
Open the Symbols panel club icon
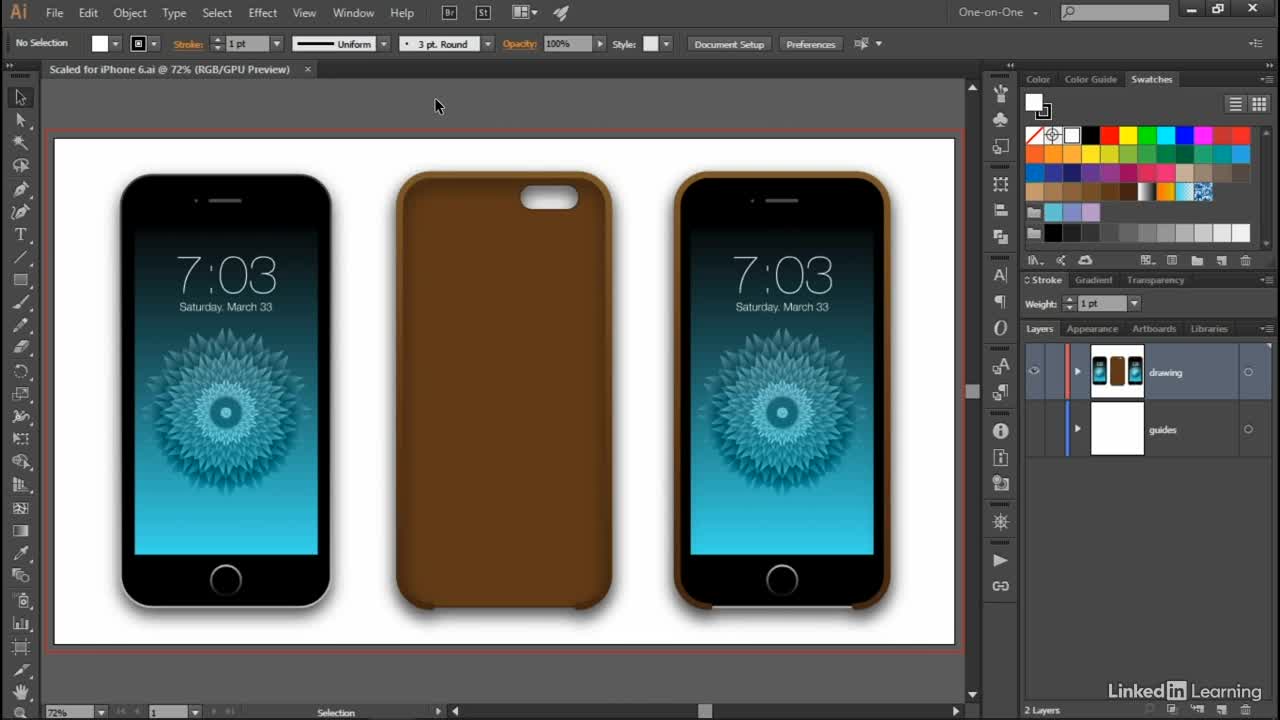pos(1000,120)
